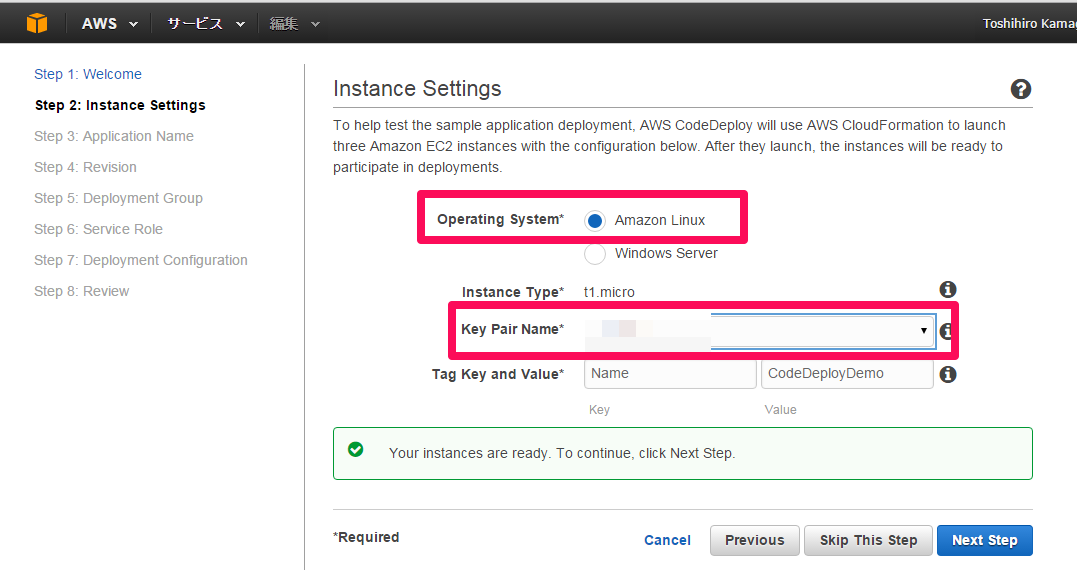Click the tag Value field CodeDeployDemo

point(847,374)
